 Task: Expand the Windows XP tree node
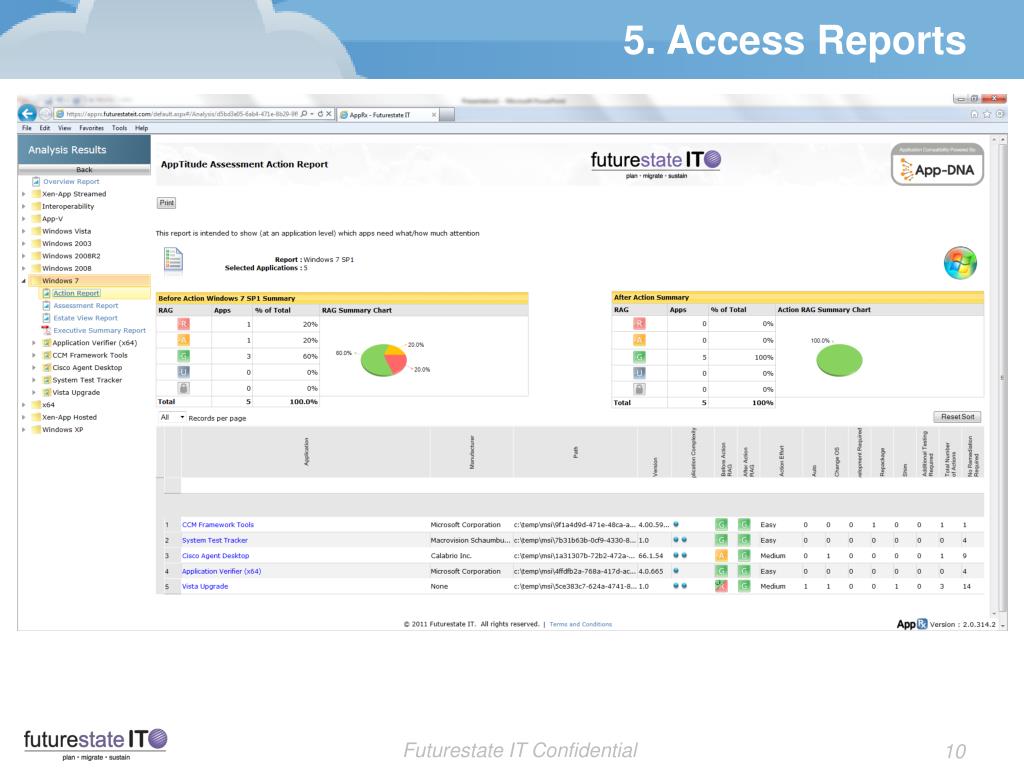tap(24, 430)
